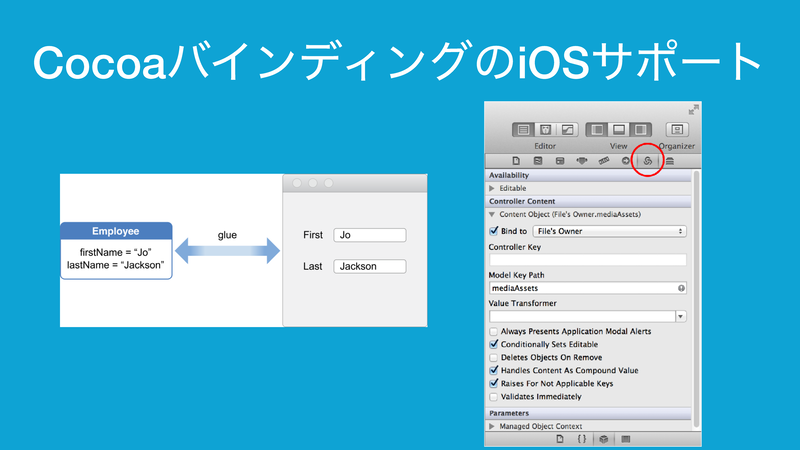This screenshot has width=800, height=450.
Task: Click the Employee box title
Action: coord(116,231)
